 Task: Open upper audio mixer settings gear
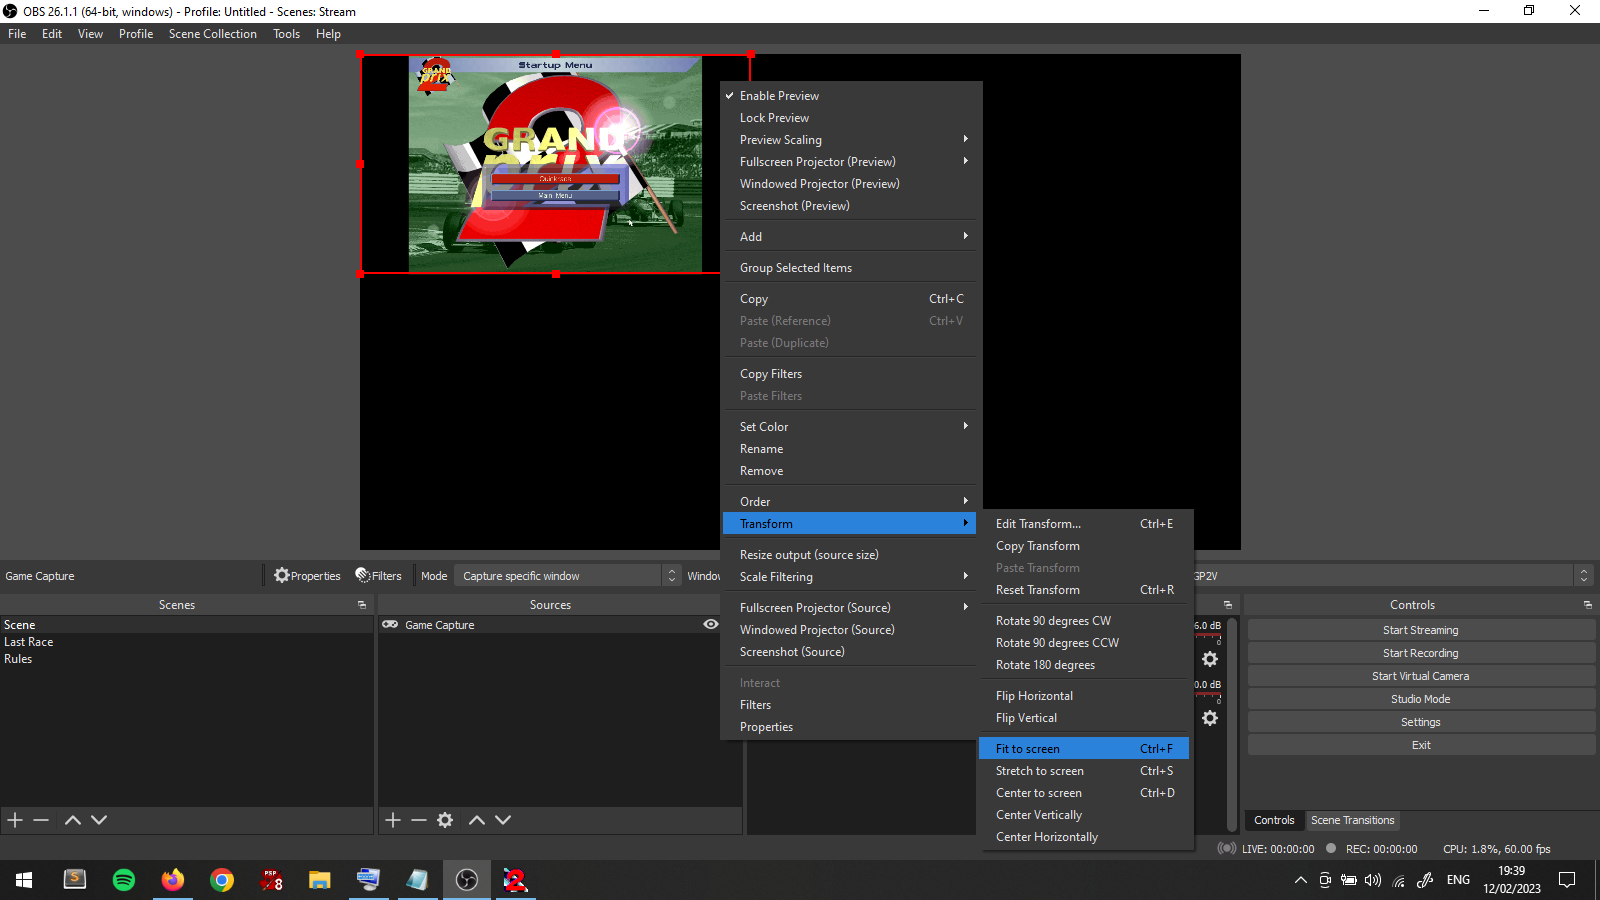pyautogui.click(x=1210, y=659)
